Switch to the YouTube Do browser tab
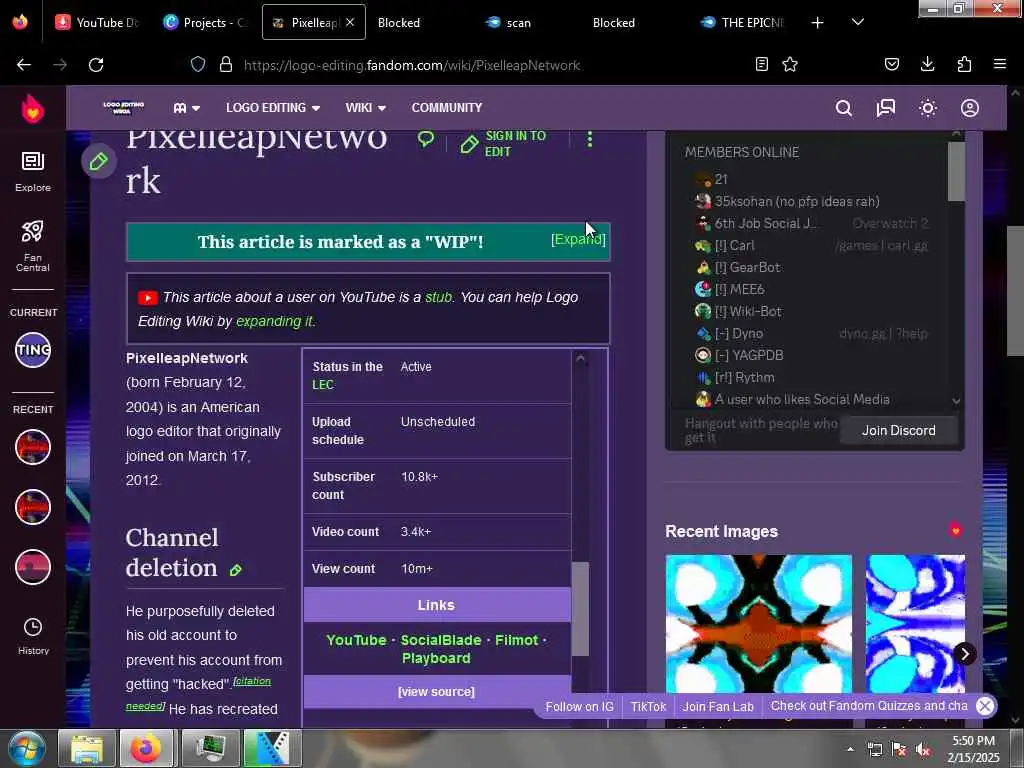1024x768 pixels. (x=97, y=23)
